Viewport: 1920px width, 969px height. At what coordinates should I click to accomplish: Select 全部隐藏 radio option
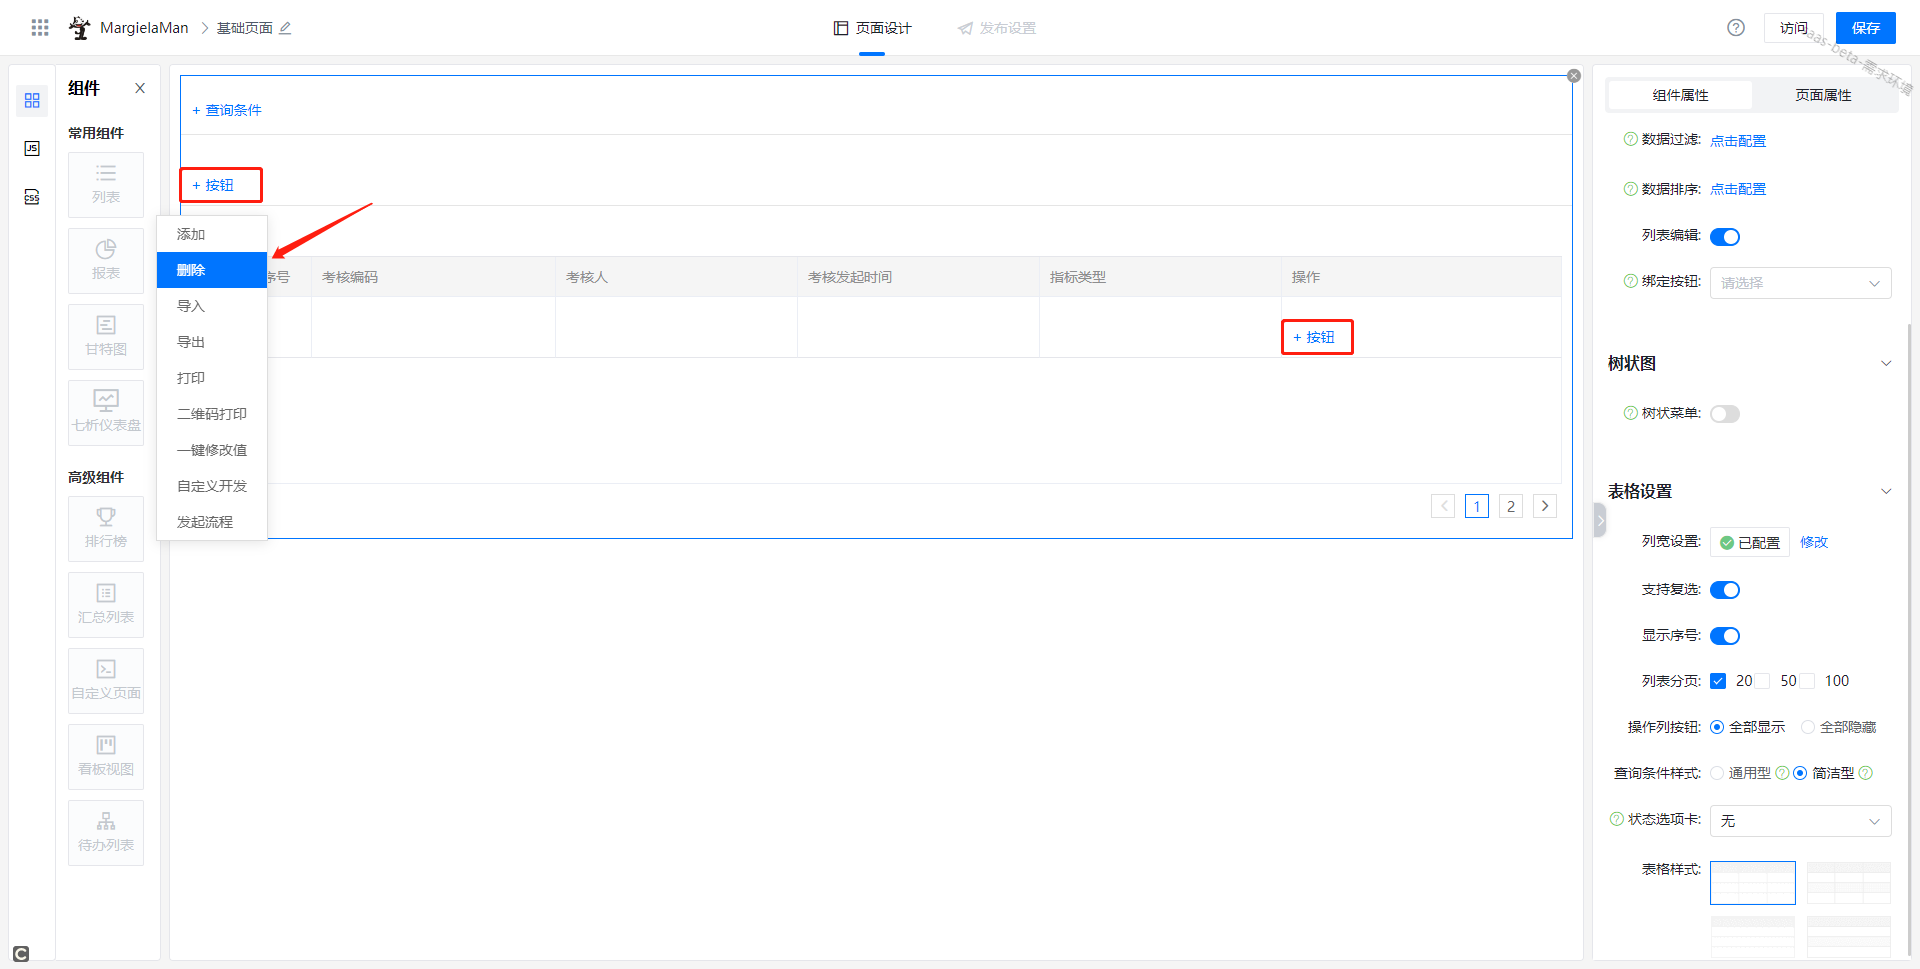[1808, 727]
